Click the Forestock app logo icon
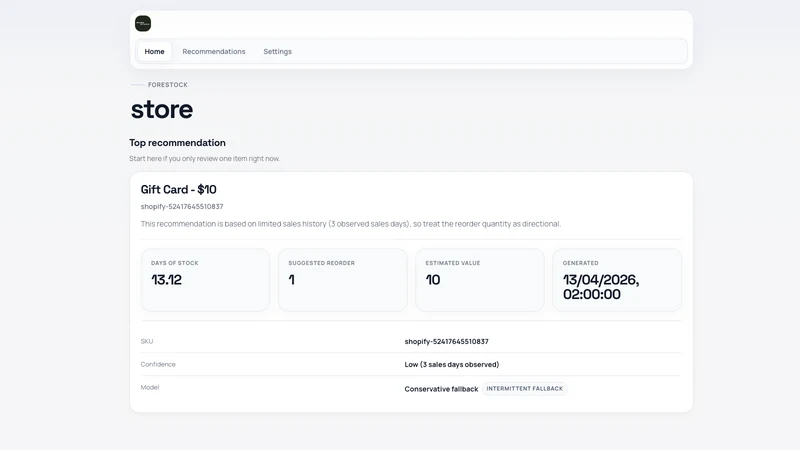This screenshot has height=450, width=800. tap(143, 23)
